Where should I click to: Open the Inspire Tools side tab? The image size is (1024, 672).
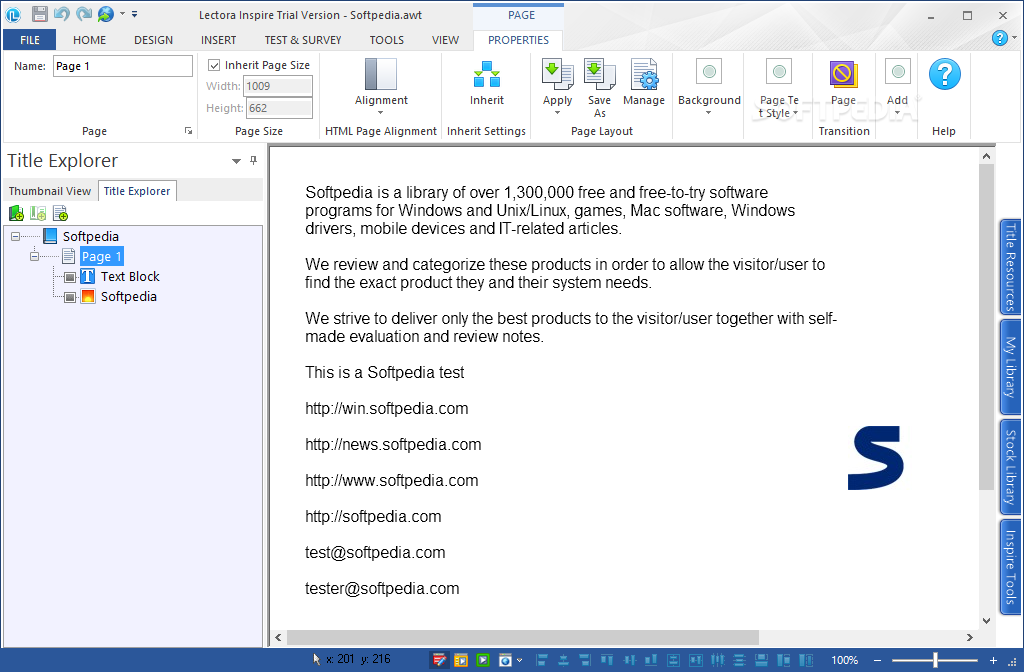click(x=1010, y=567)
